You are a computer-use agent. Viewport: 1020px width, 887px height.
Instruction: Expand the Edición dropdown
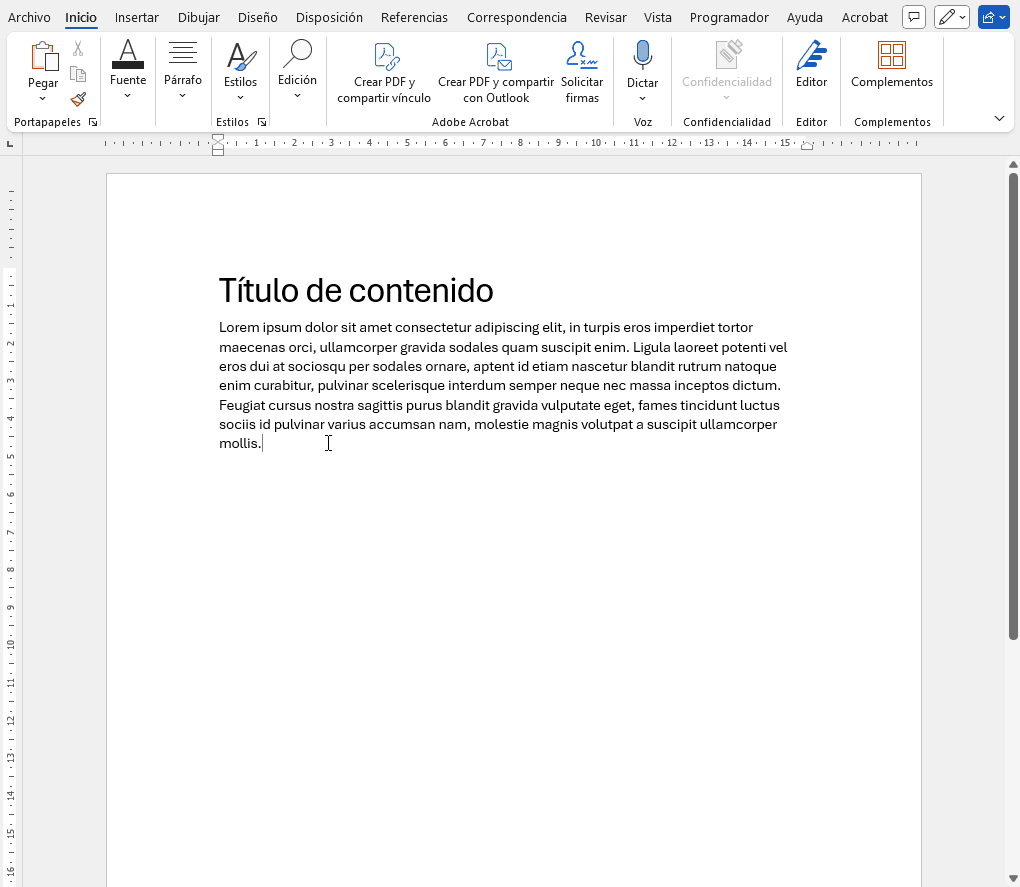297,95
